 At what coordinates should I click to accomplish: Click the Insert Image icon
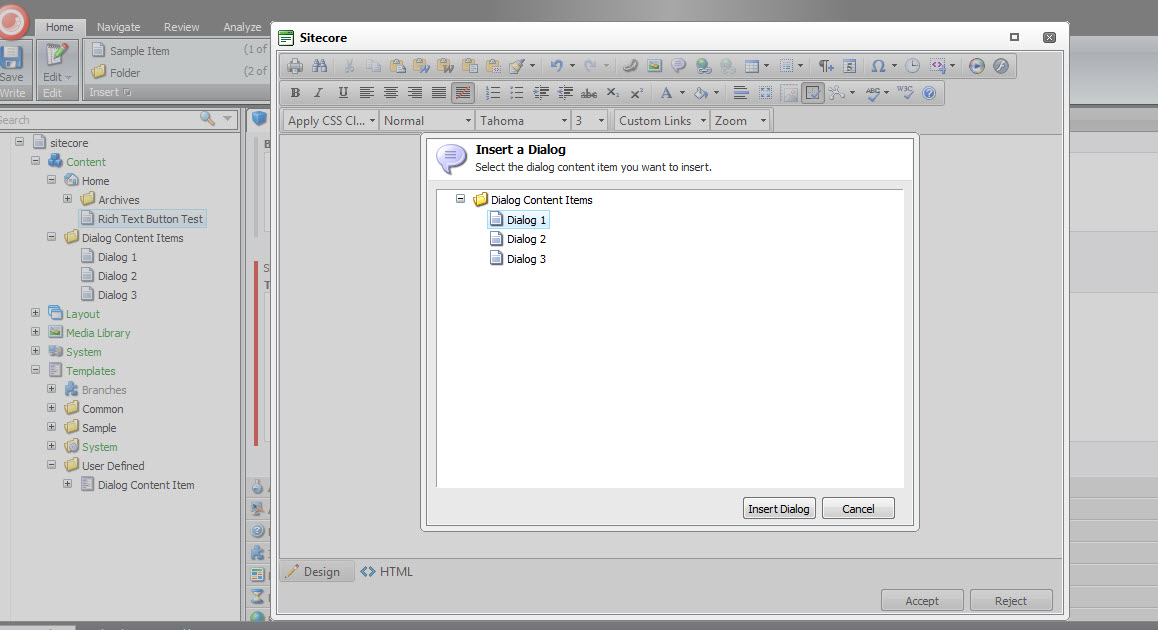point(655,66)
